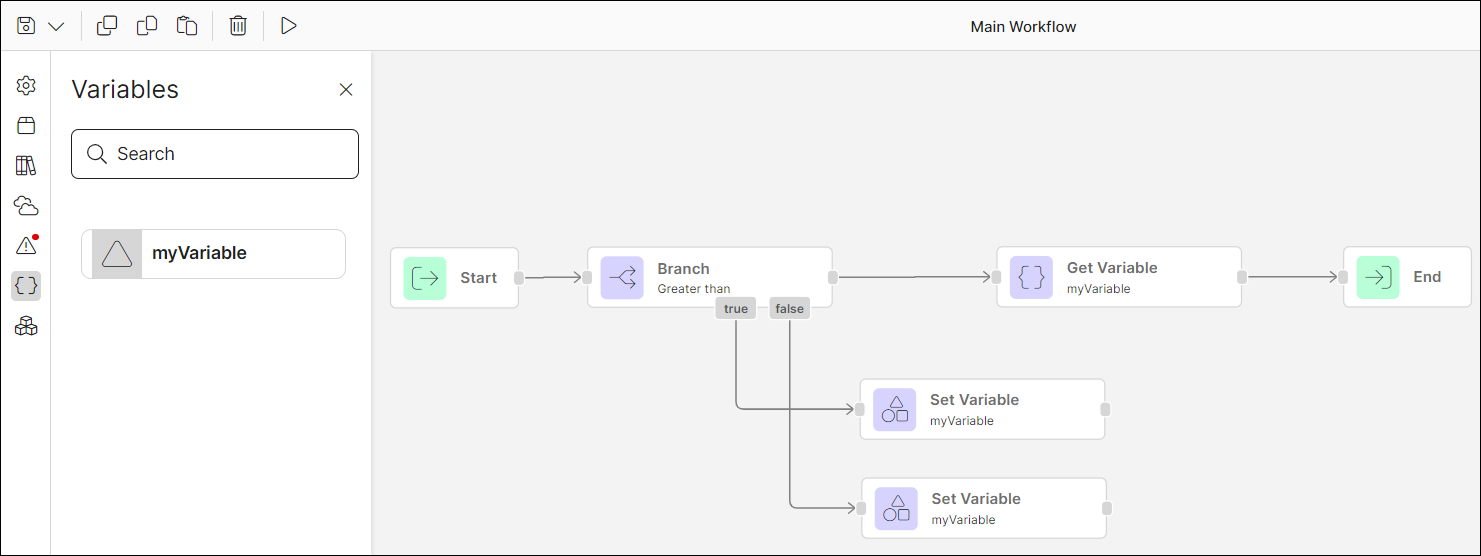Open the cubes components sidebar icon
This screenshot has width=1481, height=556.
(x=26, y=326)
